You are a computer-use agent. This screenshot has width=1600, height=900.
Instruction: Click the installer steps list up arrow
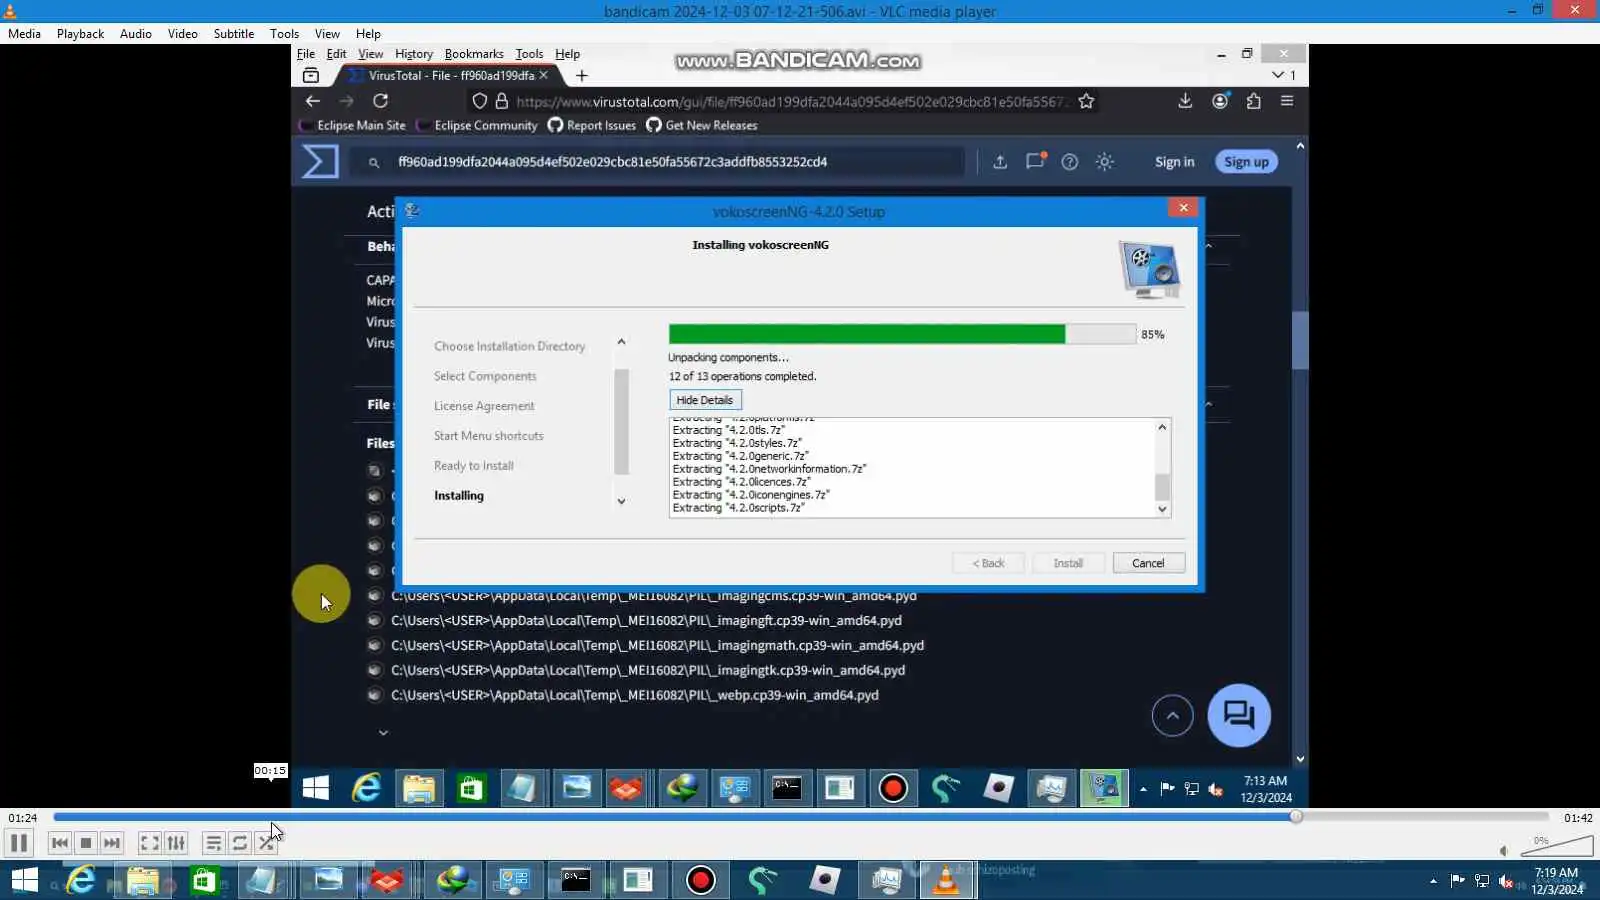(x=621, y=342)
